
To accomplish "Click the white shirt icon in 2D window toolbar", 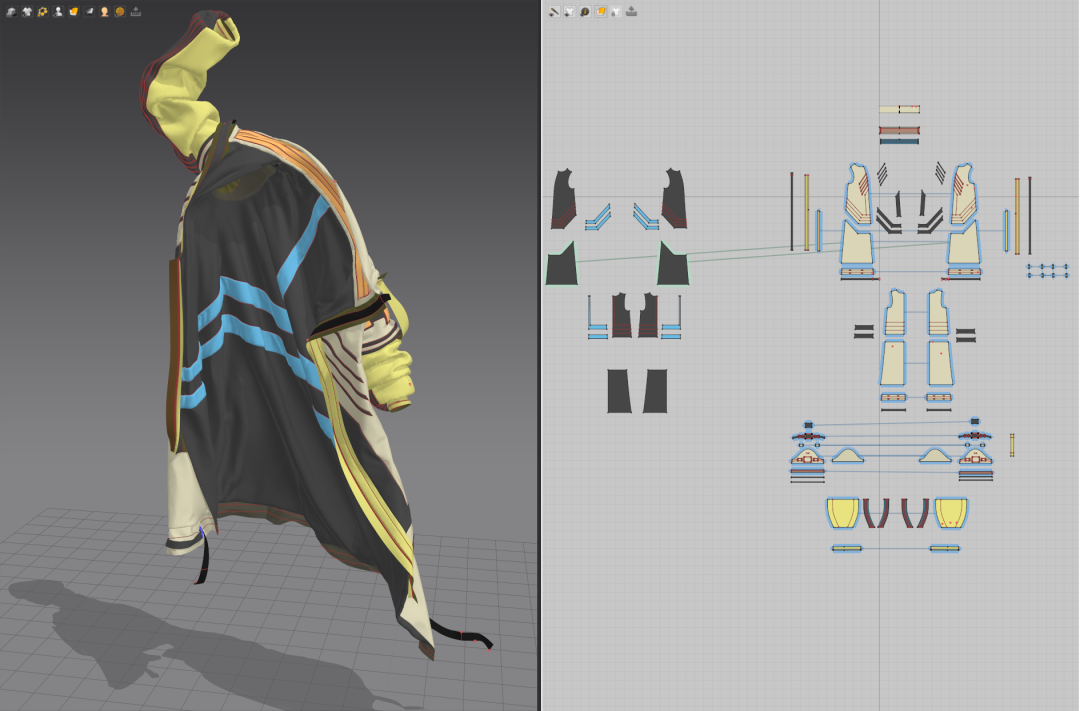I will 570,12.
